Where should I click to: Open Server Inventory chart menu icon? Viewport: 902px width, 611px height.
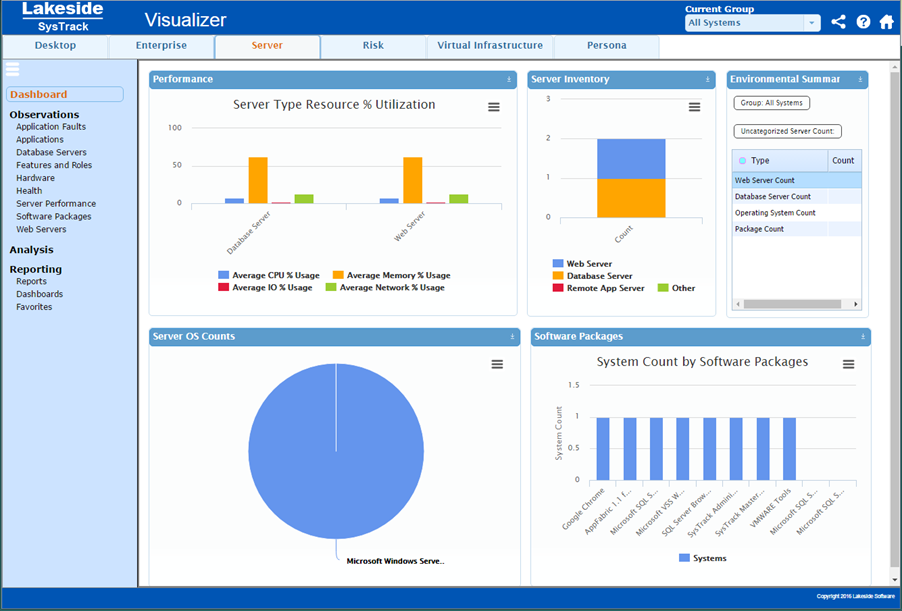pos(694,107)
